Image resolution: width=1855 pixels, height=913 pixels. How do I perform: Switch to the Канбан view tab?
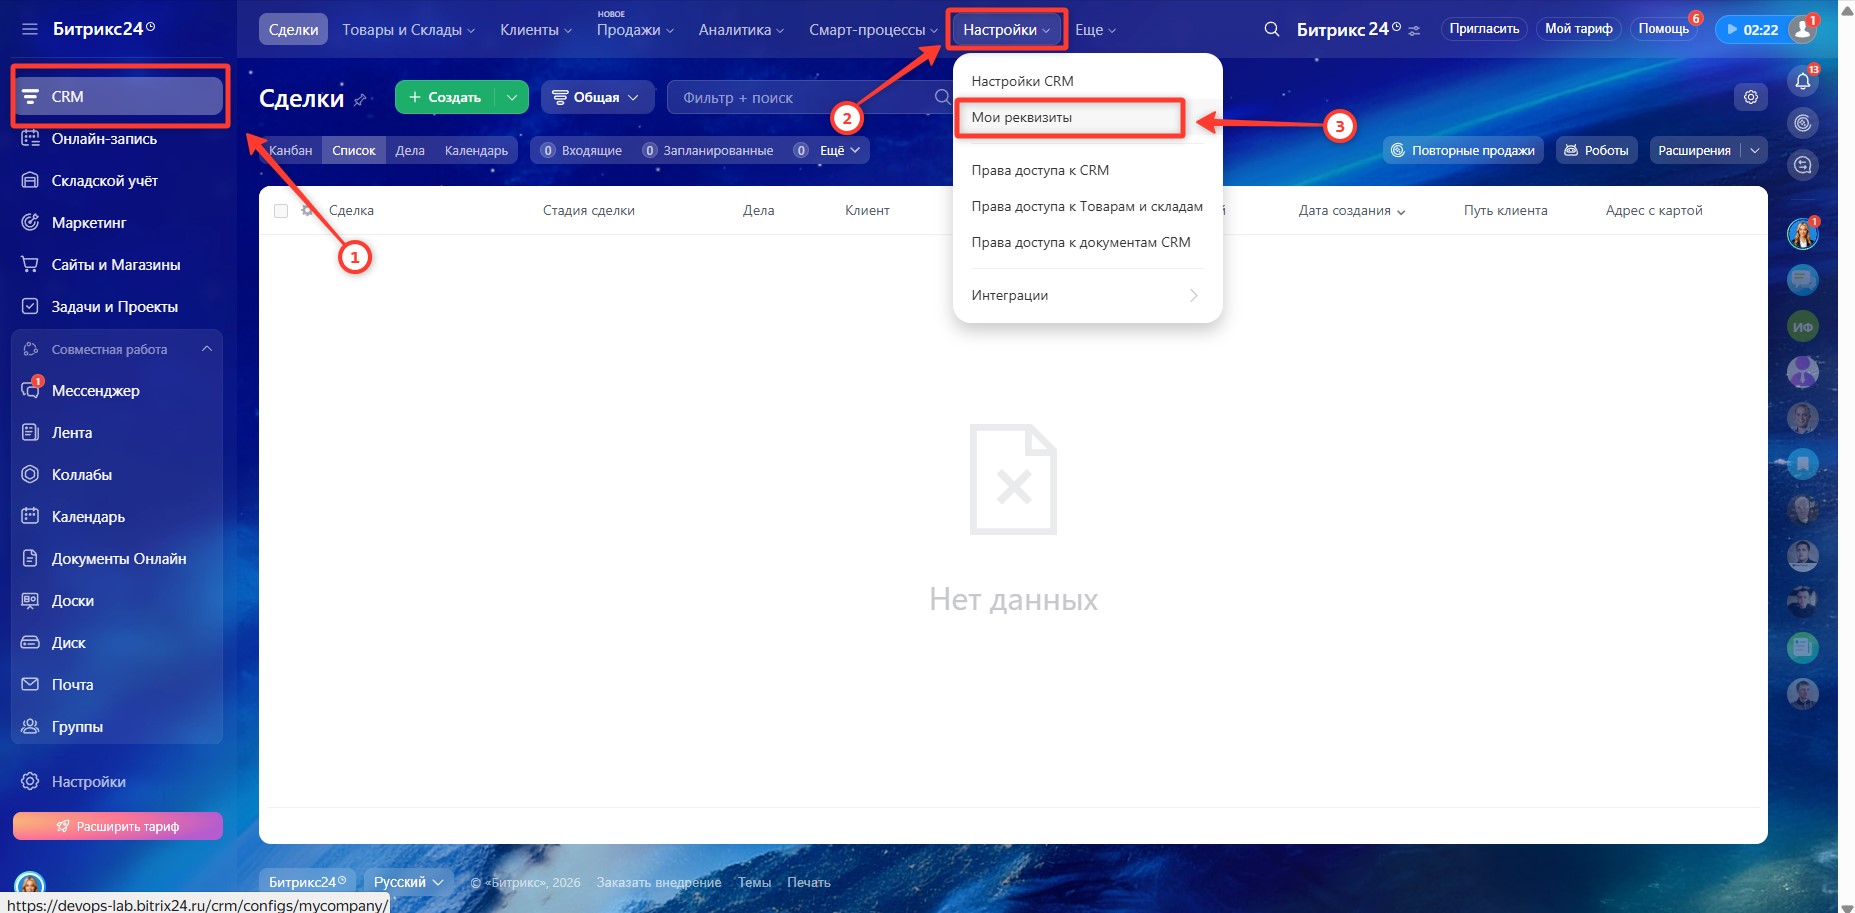coord(290,150)
